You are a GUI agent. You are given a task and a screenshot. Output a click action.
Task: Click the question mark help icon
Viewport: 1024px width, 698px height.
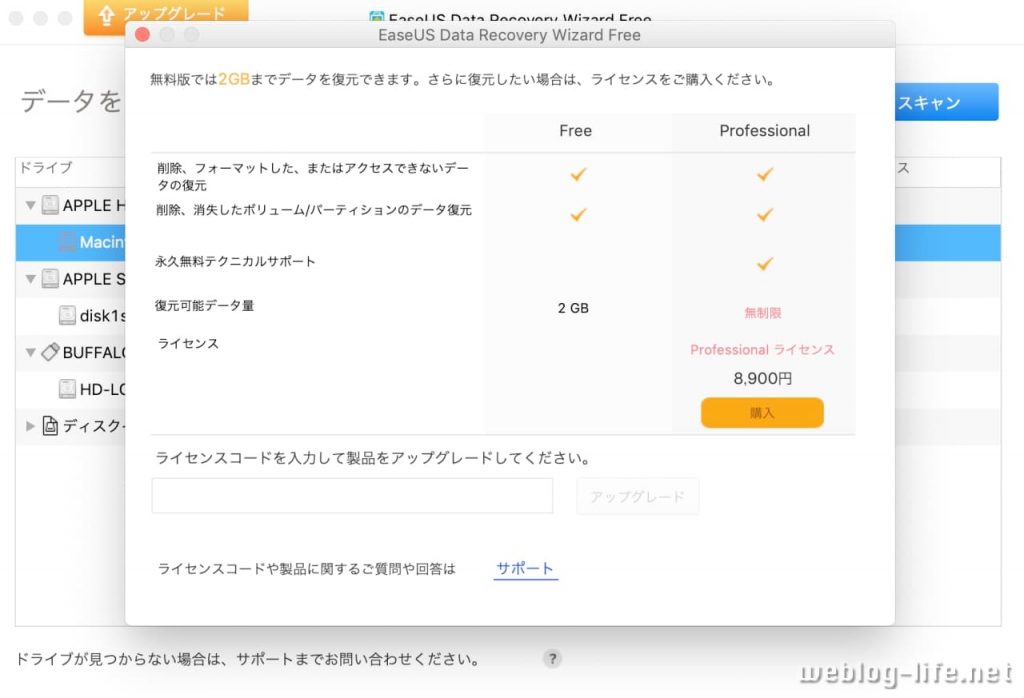point(552,659)
